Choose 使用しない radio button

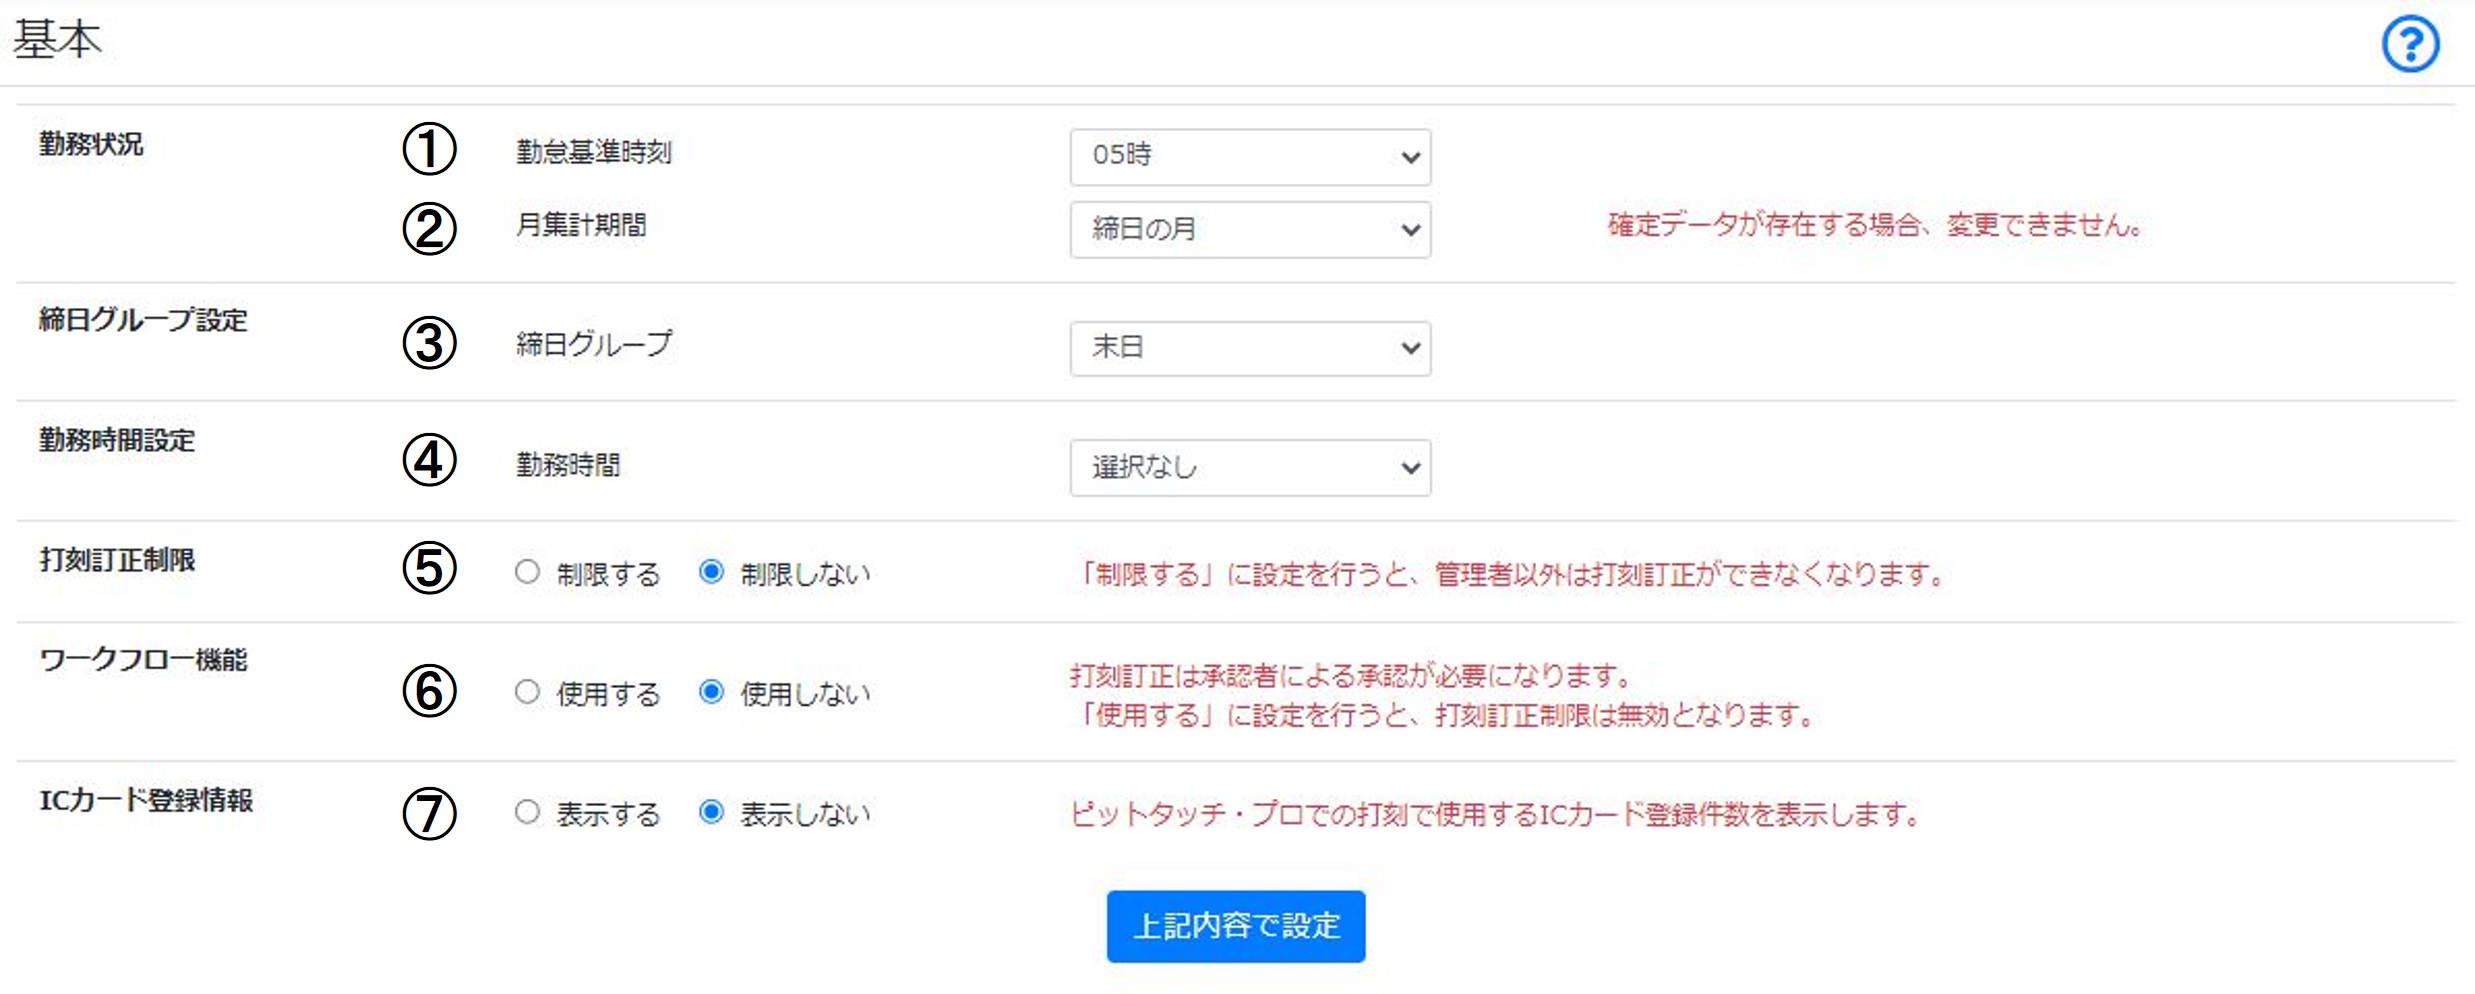coord(711,692)
